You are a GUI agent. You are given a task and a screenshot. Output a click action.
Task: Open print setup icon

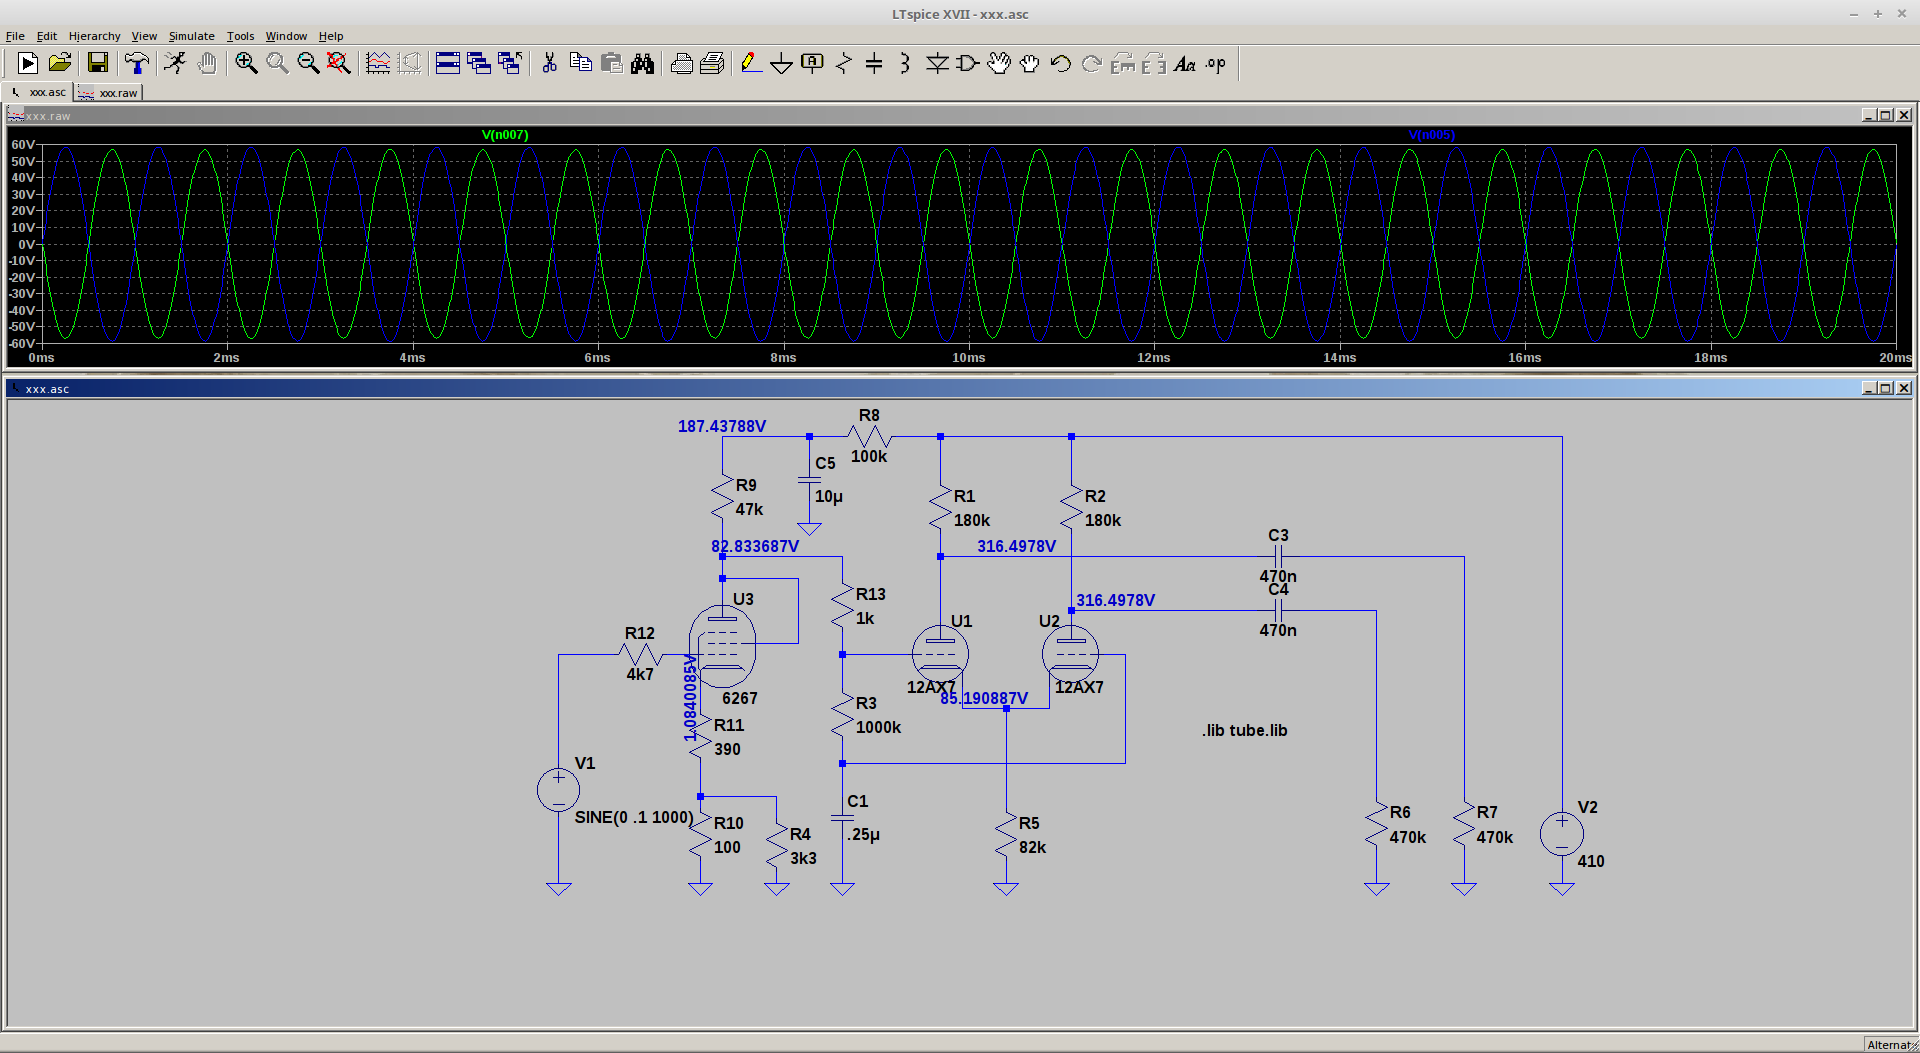[x=712, y=63]
